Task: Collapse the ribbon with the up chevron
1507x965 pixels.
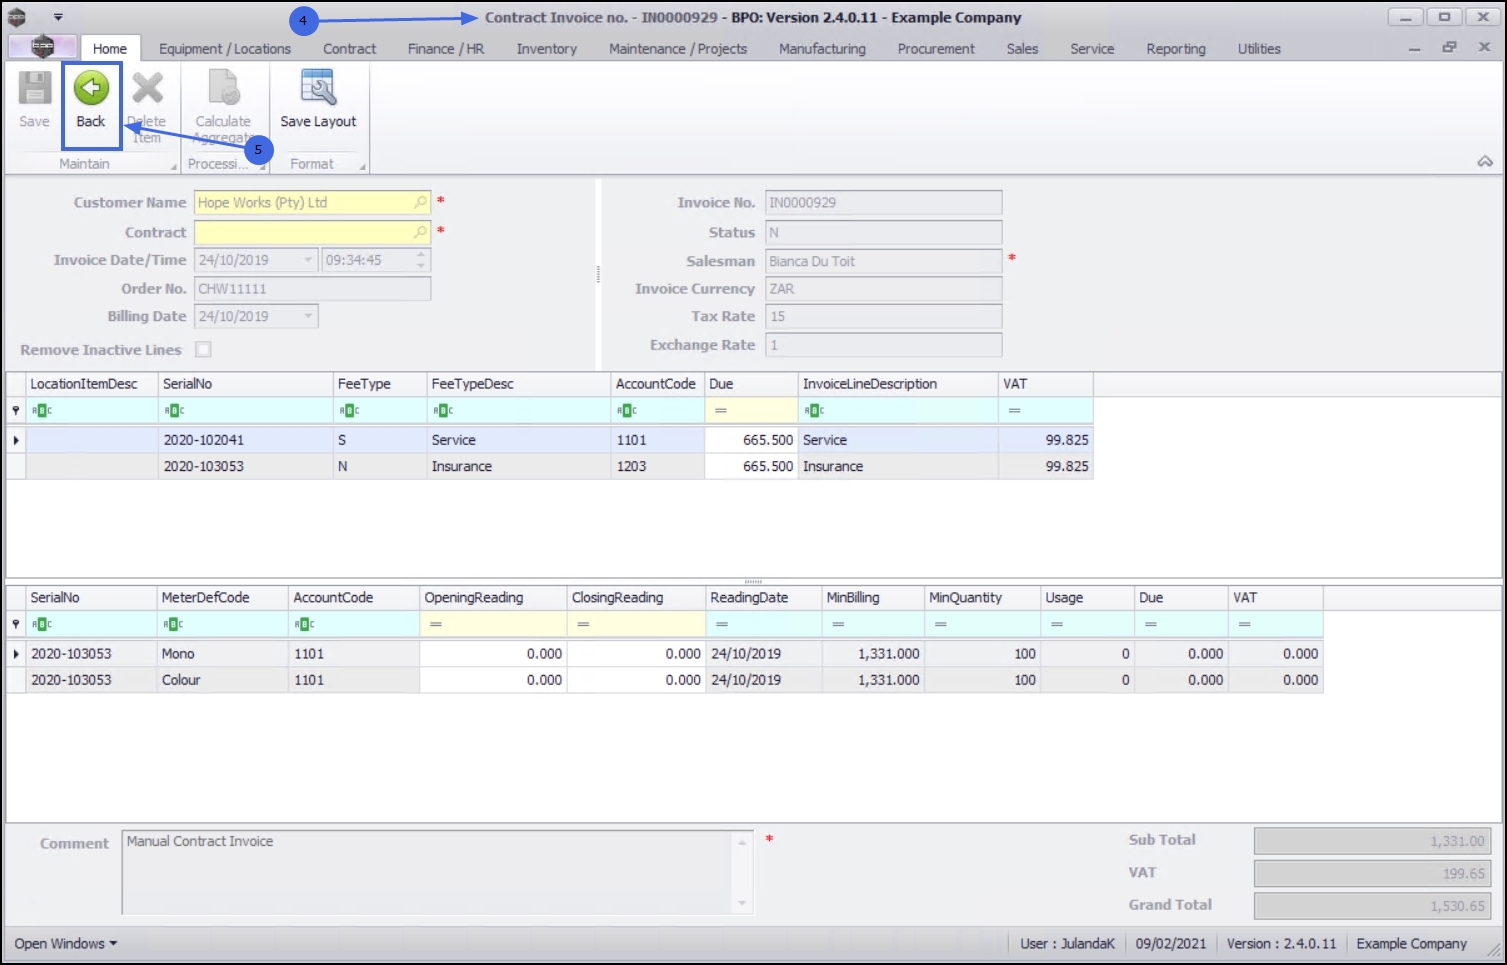Action: point(1485,161)
